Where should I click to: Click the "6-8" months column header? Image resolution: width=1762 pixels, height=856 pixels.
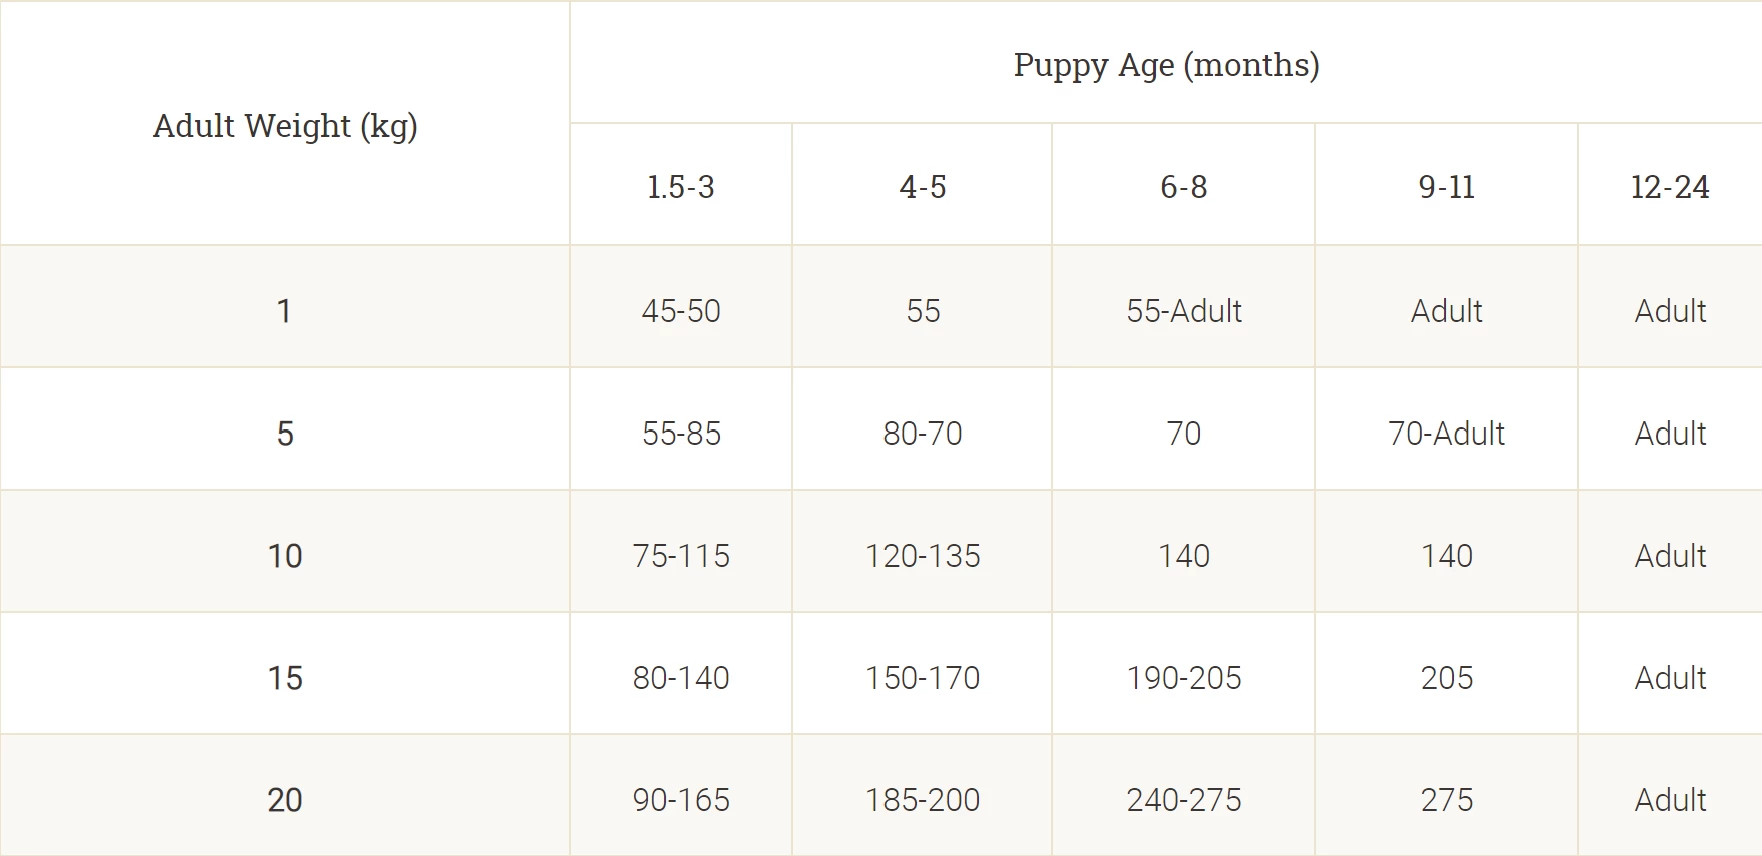pyautogui.click(x=1183, y=187)
